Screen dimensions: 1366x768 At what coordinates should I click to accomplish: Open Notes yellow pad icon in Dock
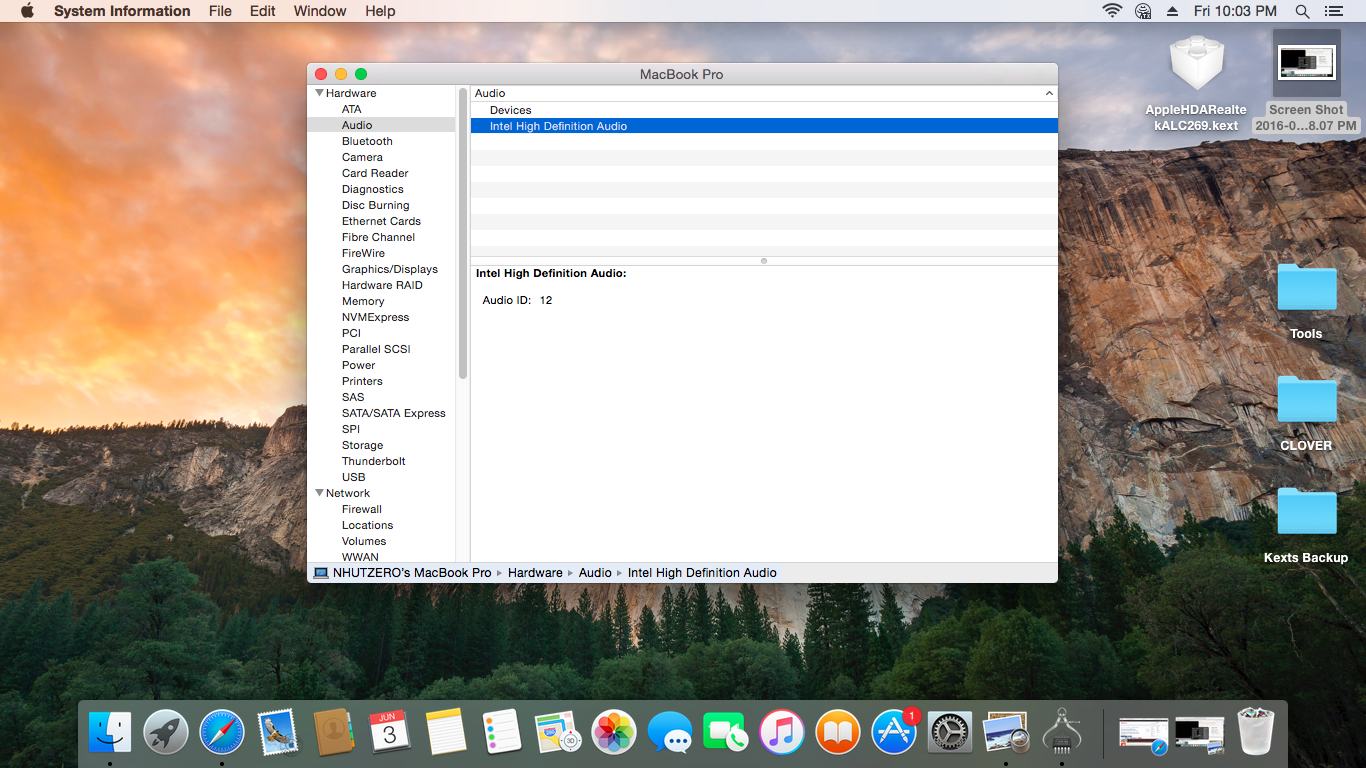(x=446, y=732)
